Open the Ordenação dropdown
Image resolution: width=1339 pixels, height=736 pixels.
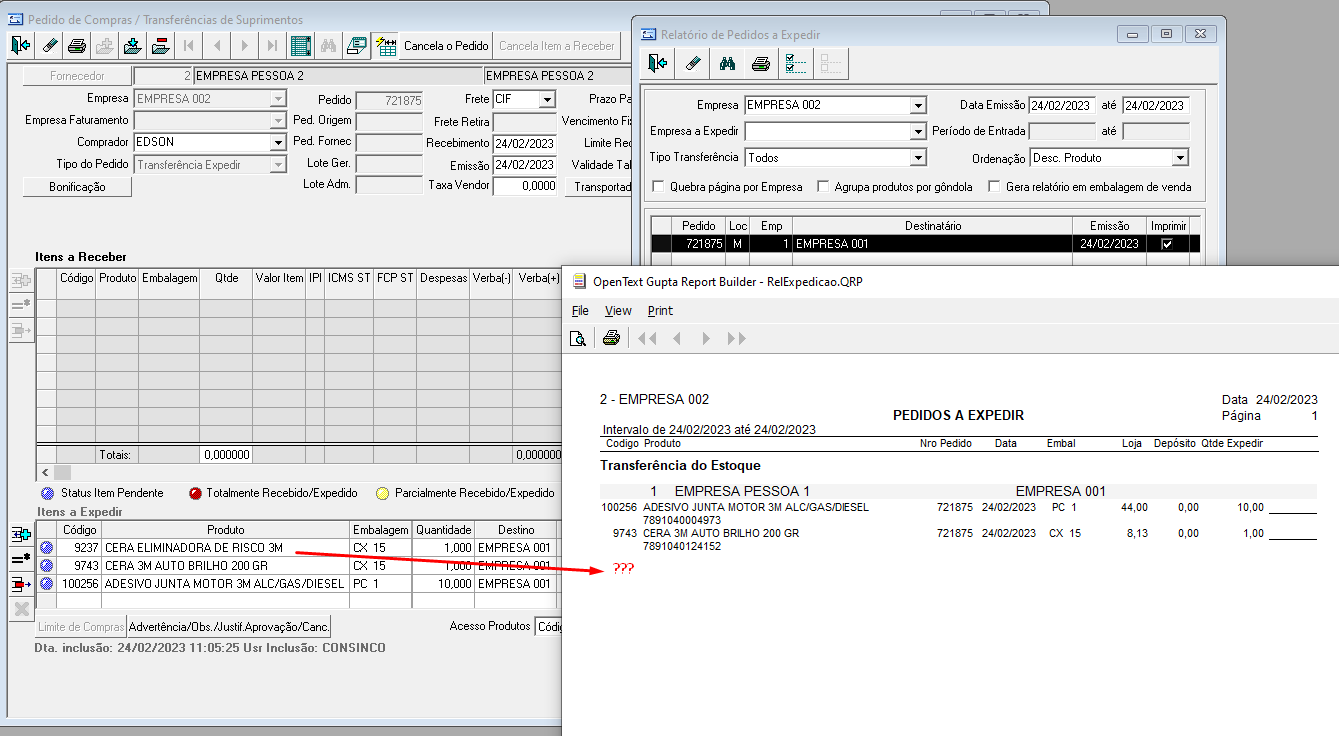pos(1180,158)
